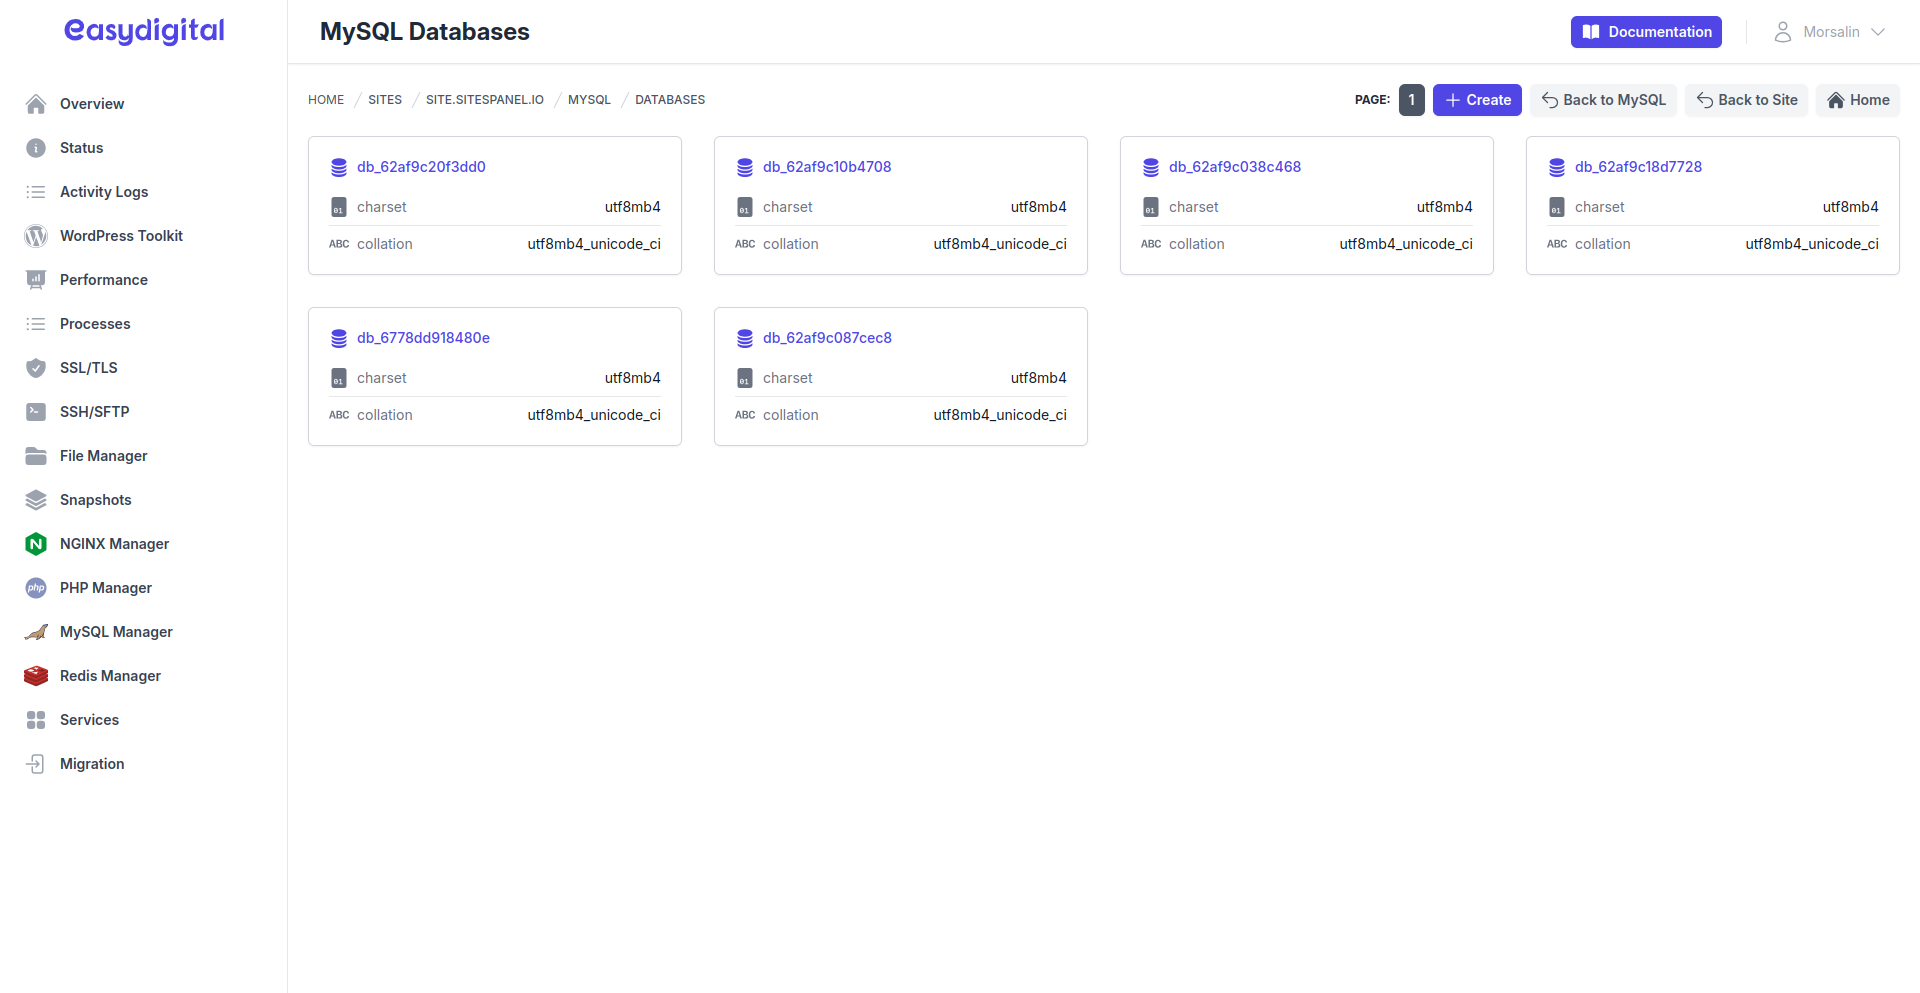Open the NGINX Manager from sidebar
The width and height of the screenshot is (1920, 993).
point(35,543)
